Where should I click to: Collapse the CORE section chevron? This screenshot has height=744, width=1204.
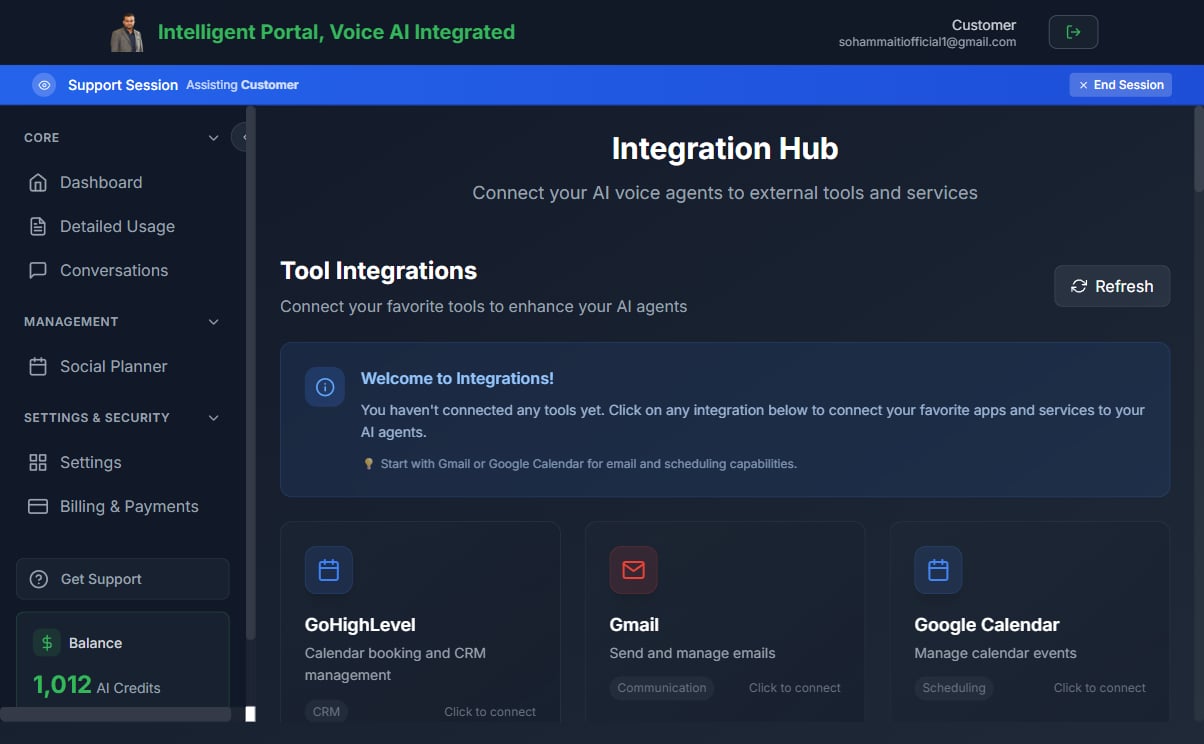point(213,138)
